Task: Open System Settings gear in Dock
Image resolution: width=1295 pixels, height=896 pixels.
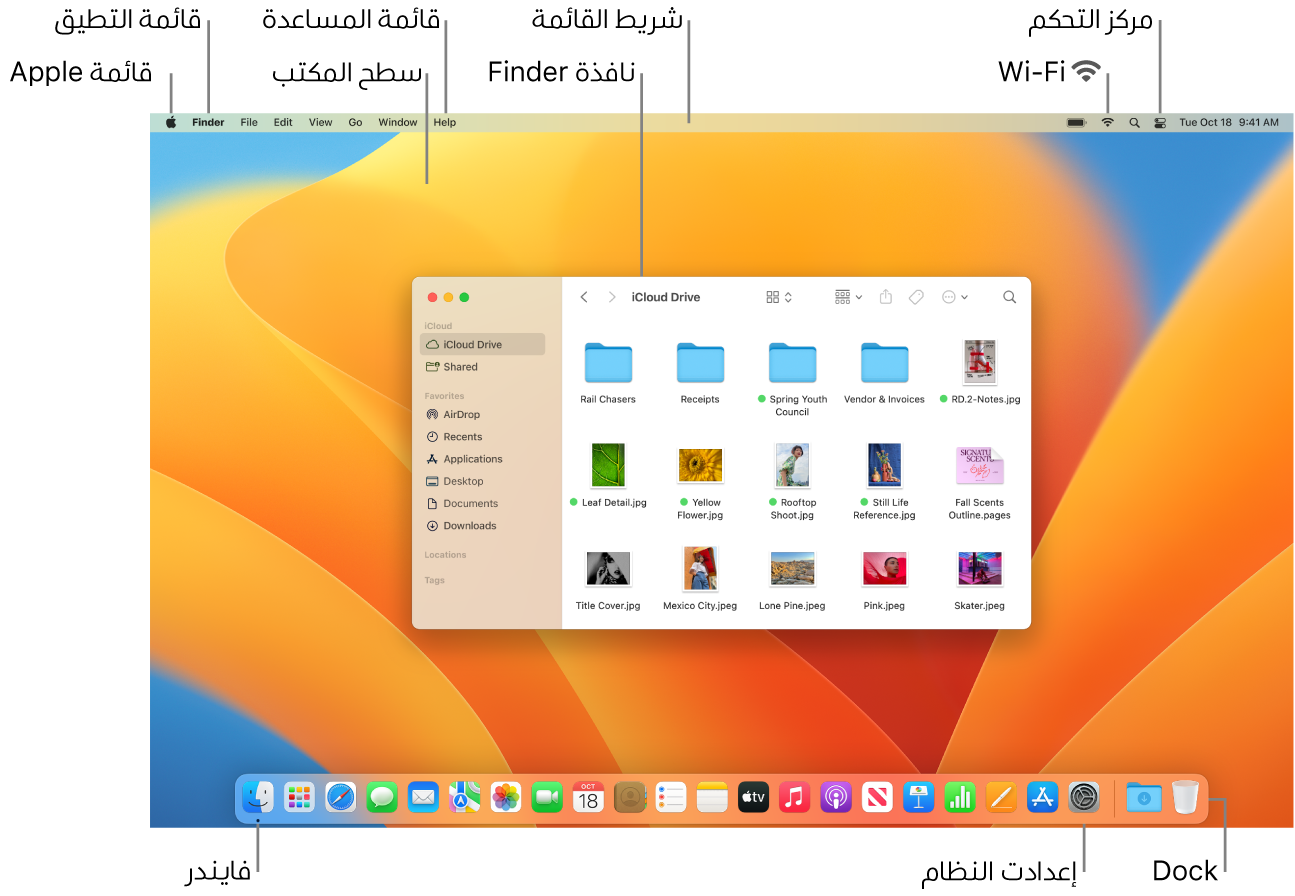Action: [x=1084, y=797]
